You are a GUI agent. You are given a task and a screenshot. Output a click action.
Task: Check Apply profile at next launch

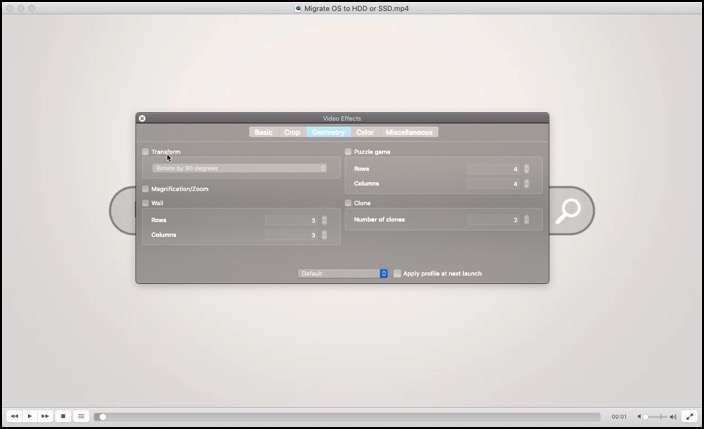coord(397,273)
